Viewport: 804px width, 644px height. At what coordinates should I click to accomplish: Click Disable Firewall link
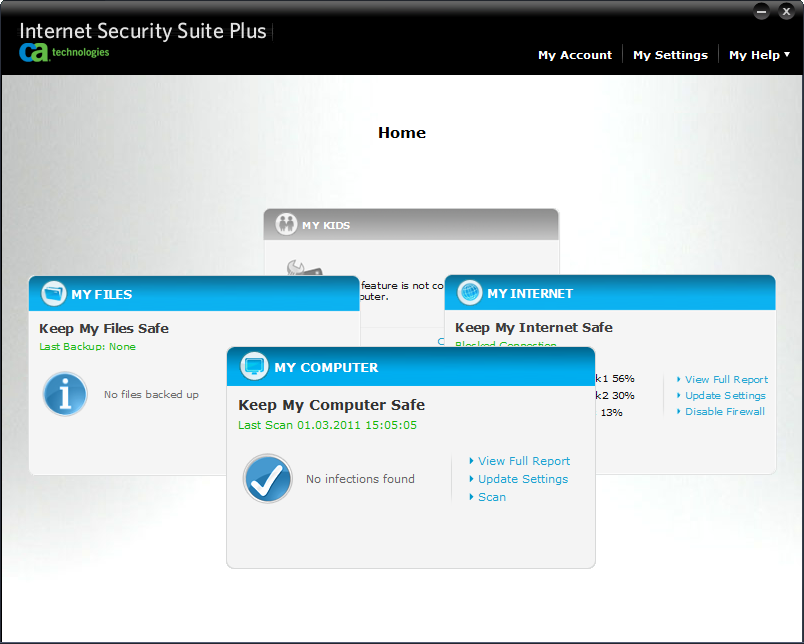[x=724, y=411]
